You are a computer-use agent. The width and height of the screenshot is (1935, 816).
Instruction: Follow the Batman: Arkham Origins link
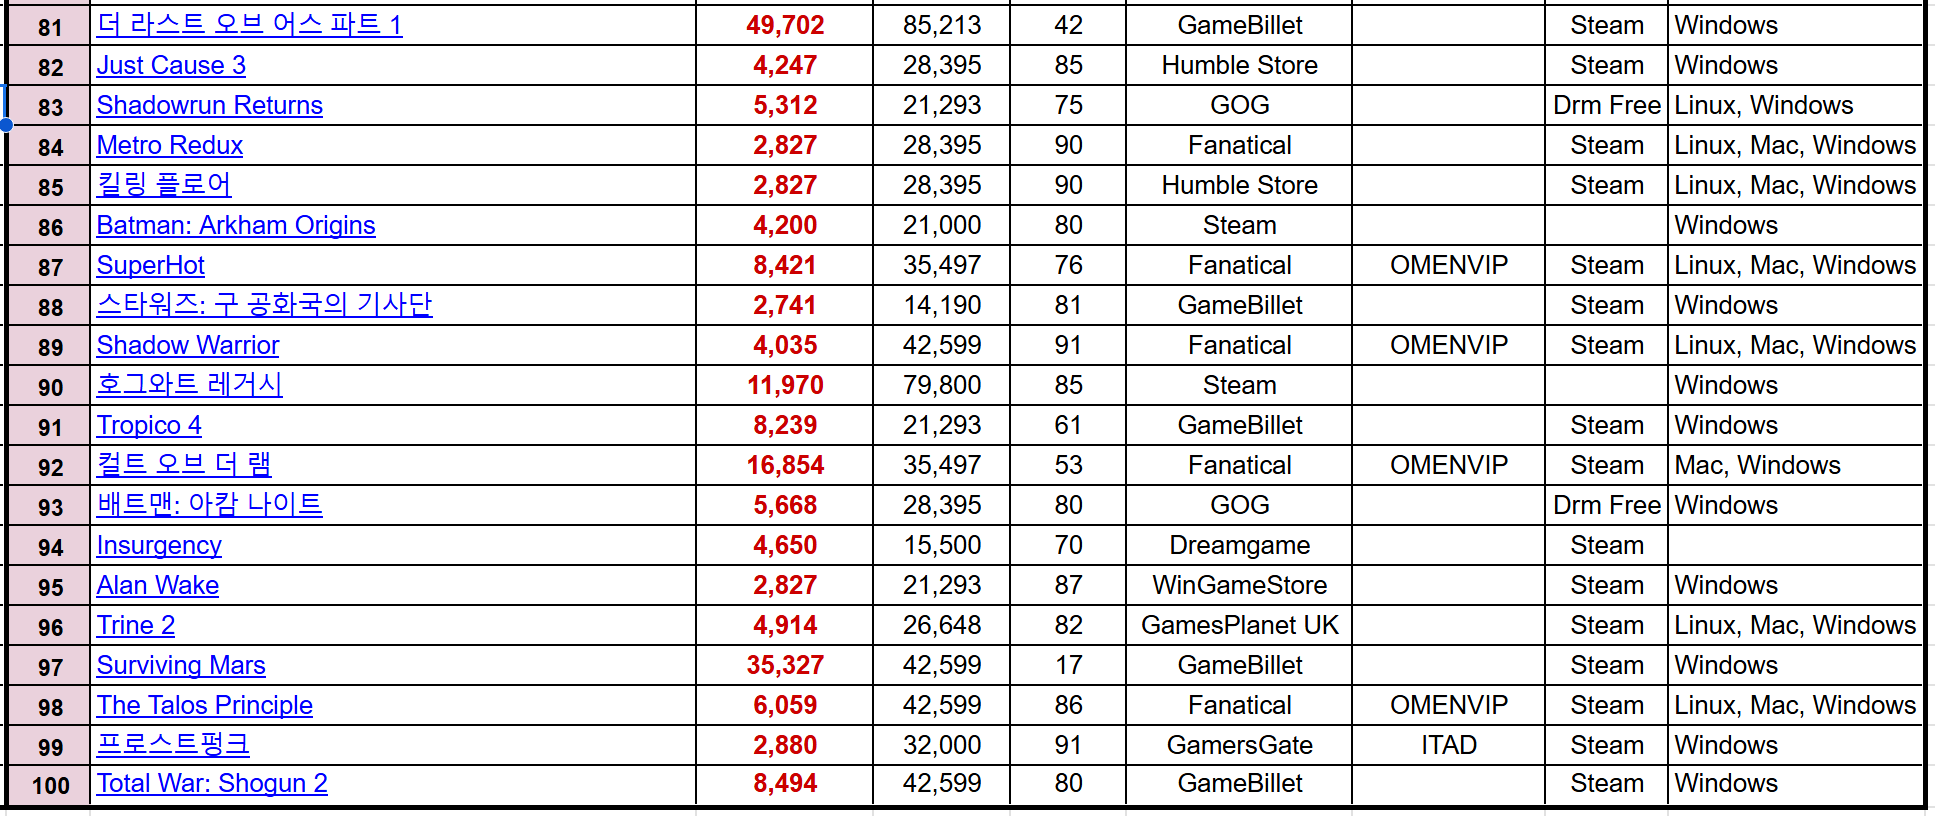(x=235, y=225)
